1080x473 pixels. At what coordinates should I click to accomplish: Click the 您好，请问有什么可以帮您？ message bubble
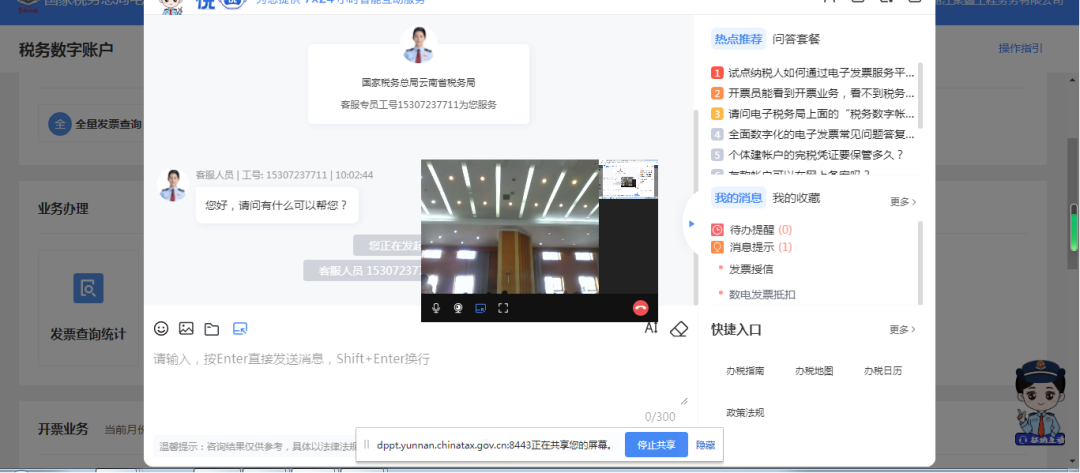(x=277, y=205)
